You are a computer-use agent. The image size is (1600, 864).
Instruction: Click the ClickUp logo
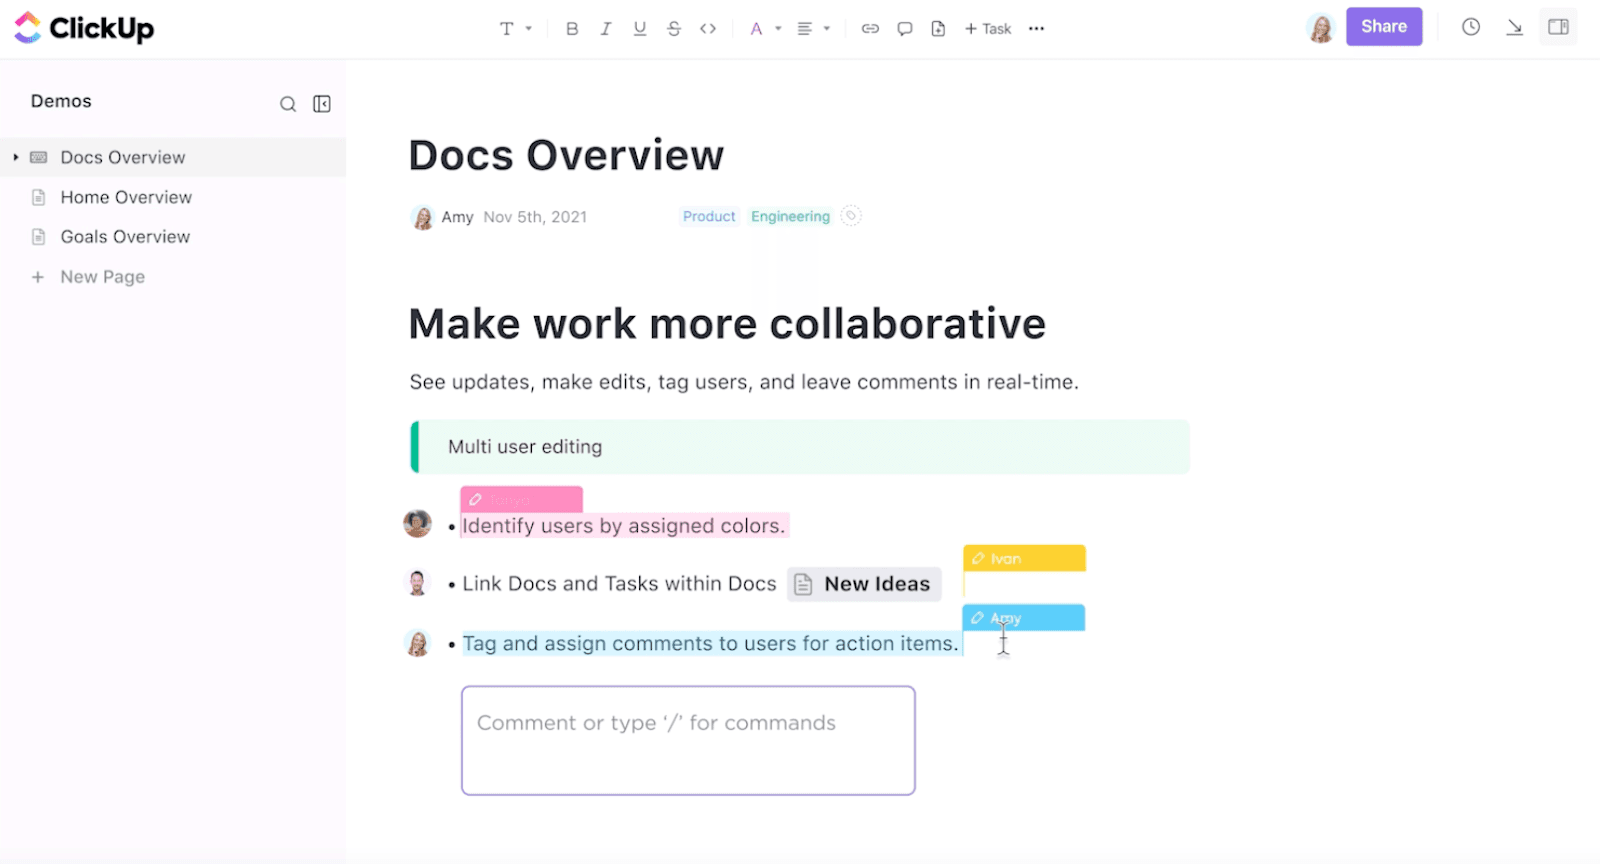pyautogui.click(x=84, y=28)
